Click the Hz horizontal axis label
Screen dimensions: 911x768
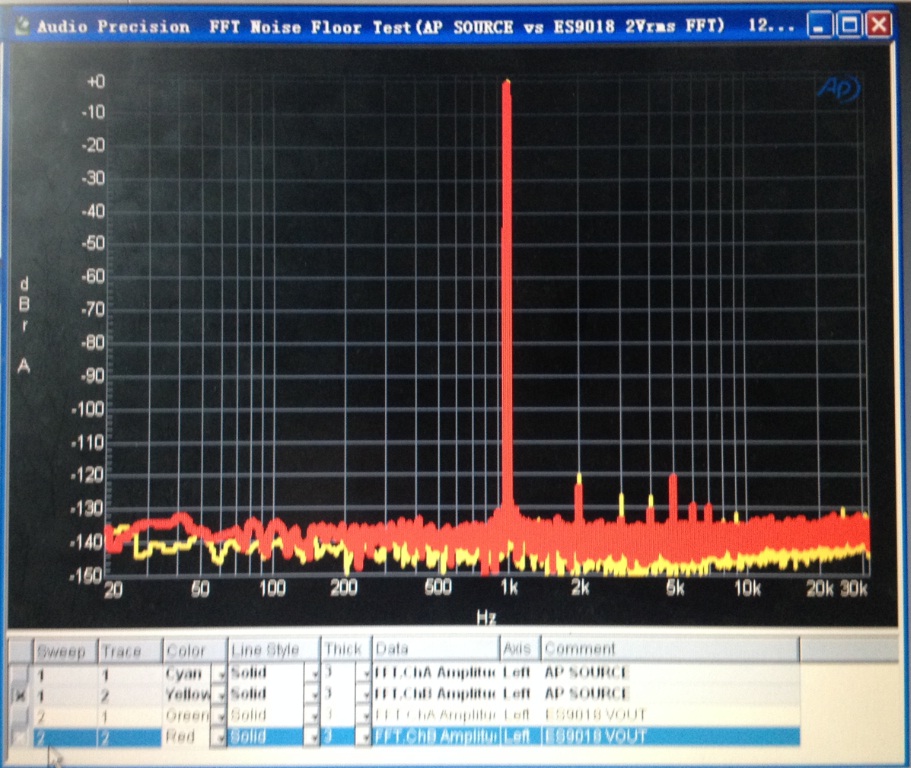486,617
